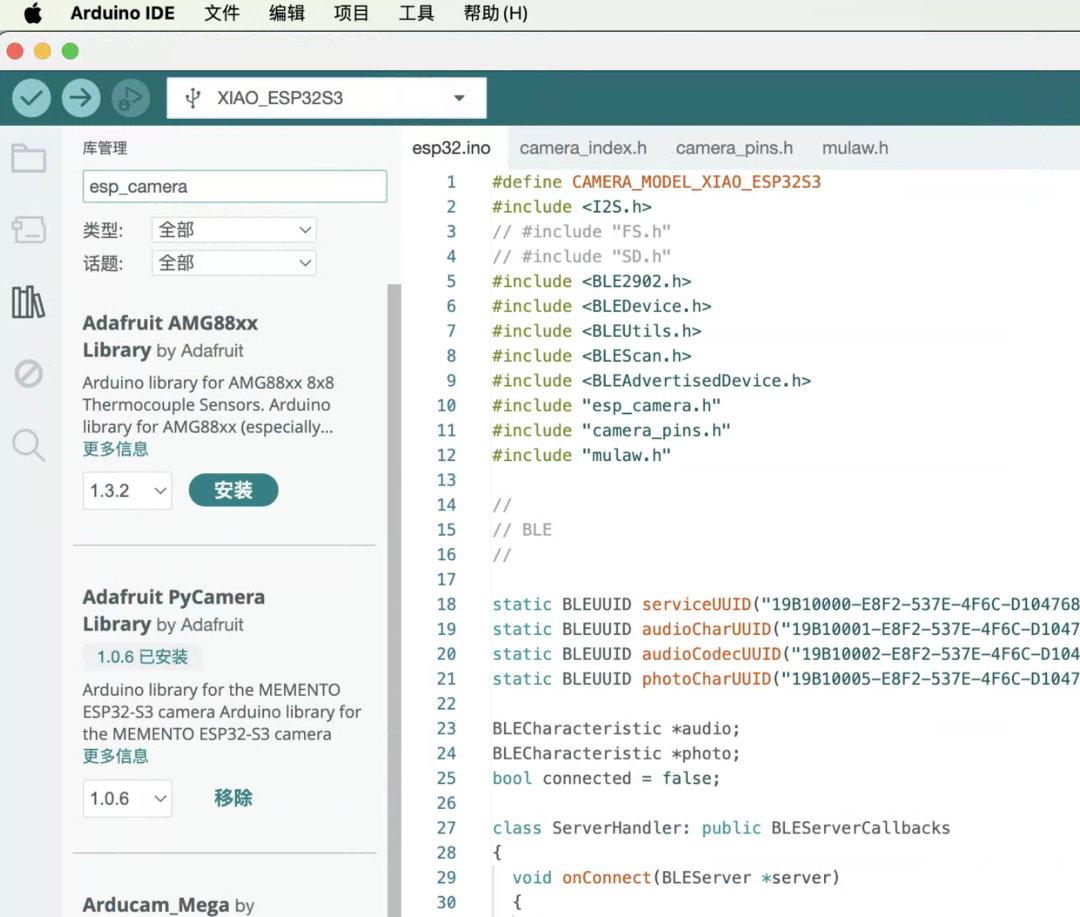
Task: Click the 1.0.6 已安装 badge
Action: (x=143, y=657)
